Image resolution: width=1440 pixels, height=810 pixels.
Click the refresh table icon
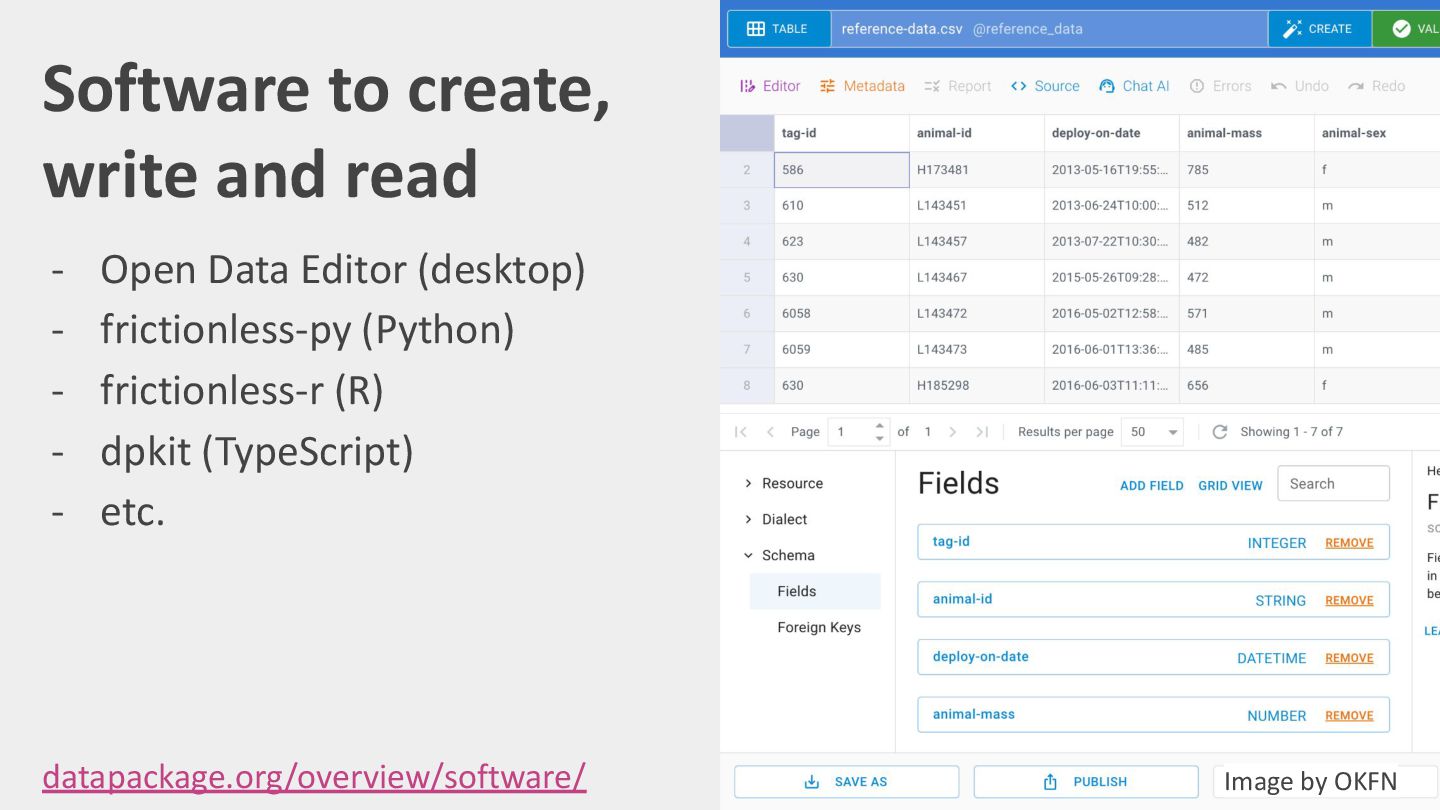tap(1219, 432)
